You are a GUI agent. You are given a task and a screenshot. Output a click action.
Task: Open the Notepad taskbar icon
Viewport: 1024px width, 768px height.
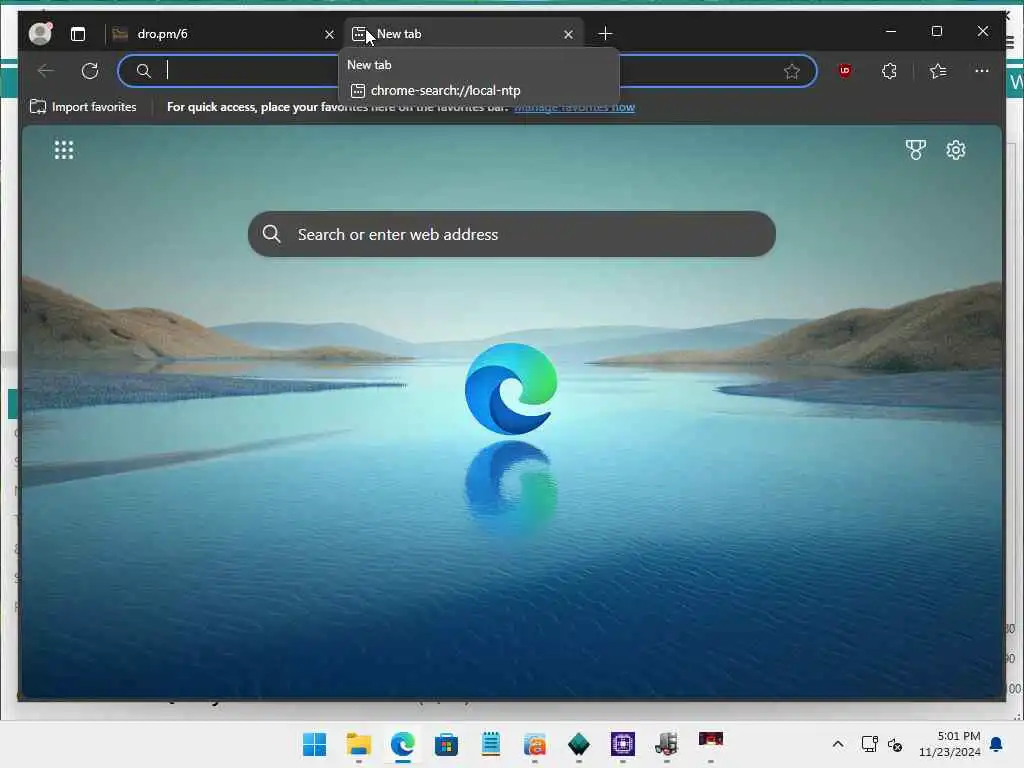click(490, 744)
